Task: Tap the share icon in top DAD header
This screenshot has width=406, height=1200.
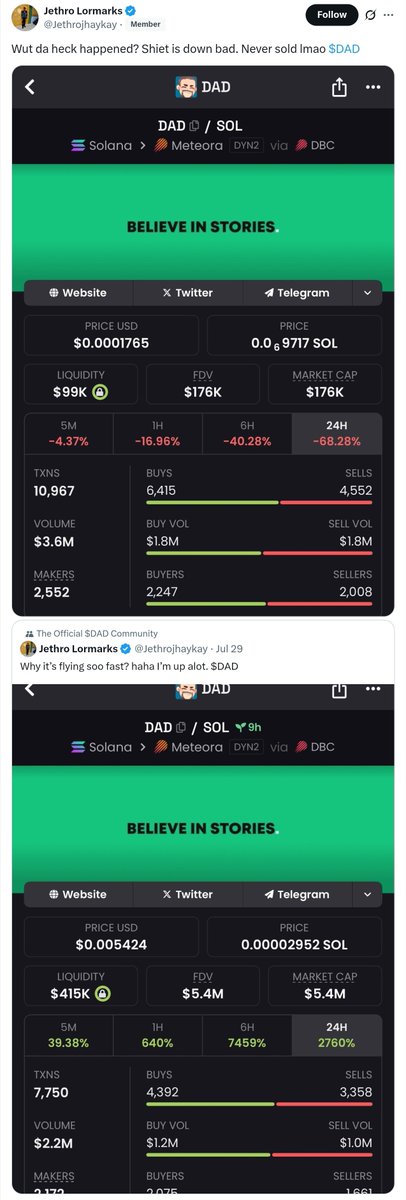Action: 338,87
